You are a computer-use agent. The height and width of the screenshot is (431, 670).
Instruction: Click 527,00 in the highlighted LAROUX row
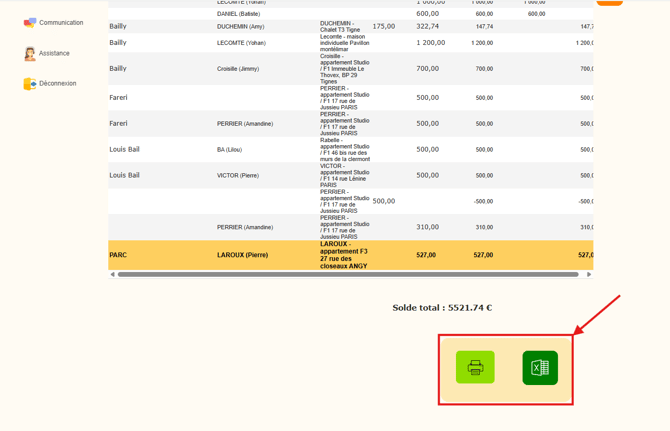pos(426,255)
